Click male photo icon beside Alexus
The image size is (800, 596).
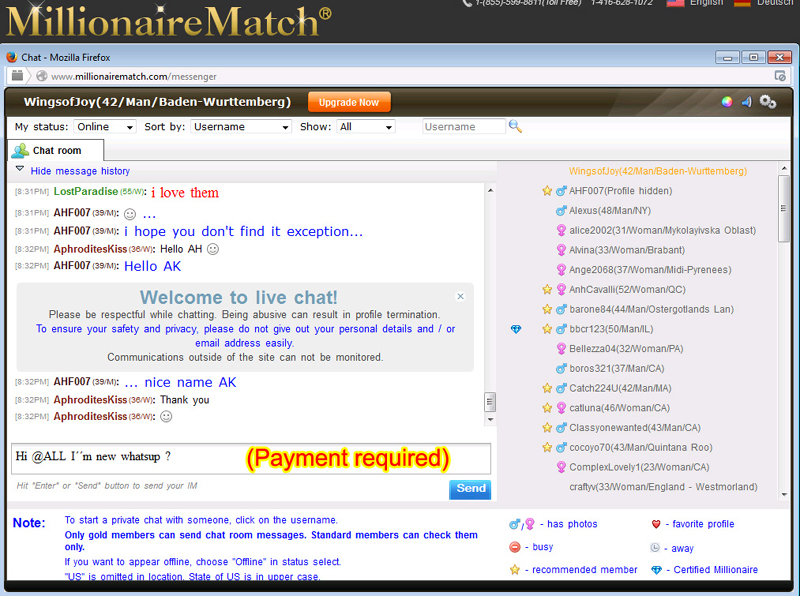(x=561, y=211)
